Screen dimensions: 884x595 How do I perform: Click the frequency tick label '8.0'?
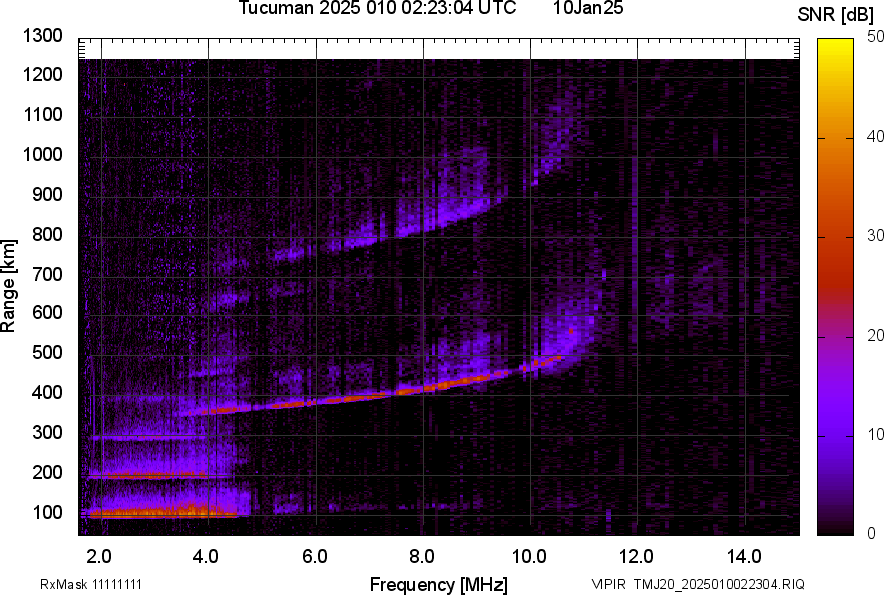(421, 557)
